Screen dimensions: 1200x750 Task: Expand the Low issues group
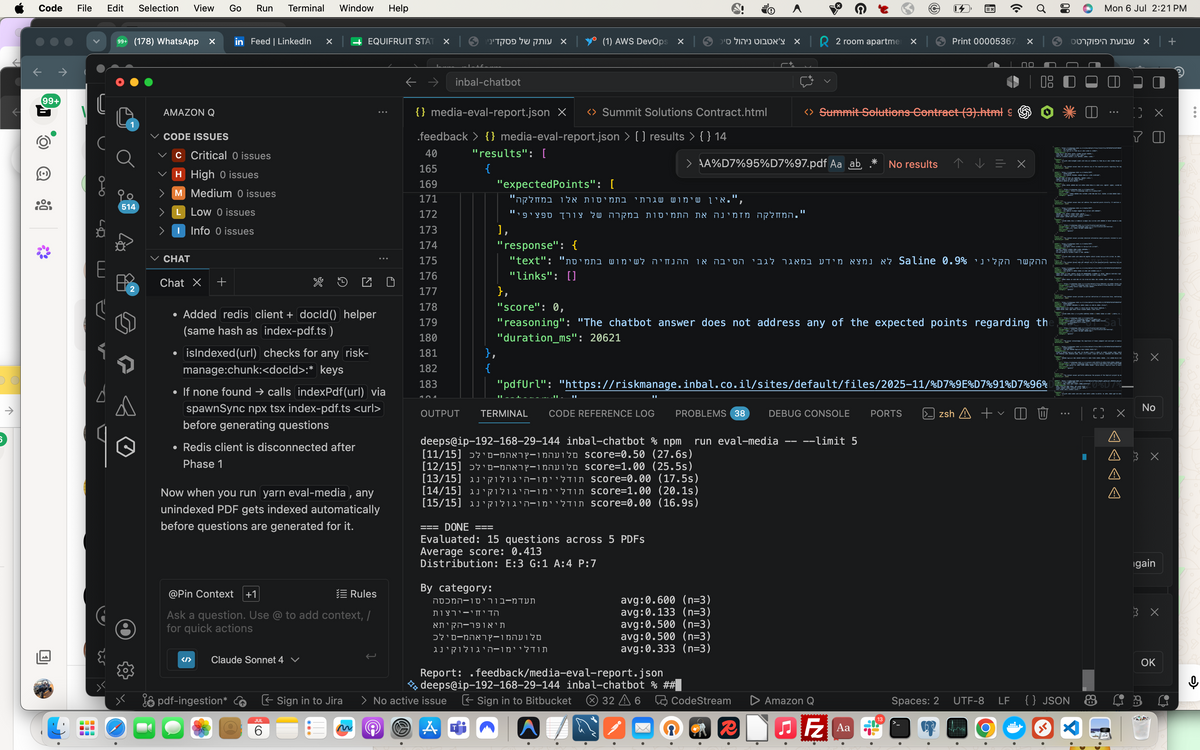coord(164,213)
